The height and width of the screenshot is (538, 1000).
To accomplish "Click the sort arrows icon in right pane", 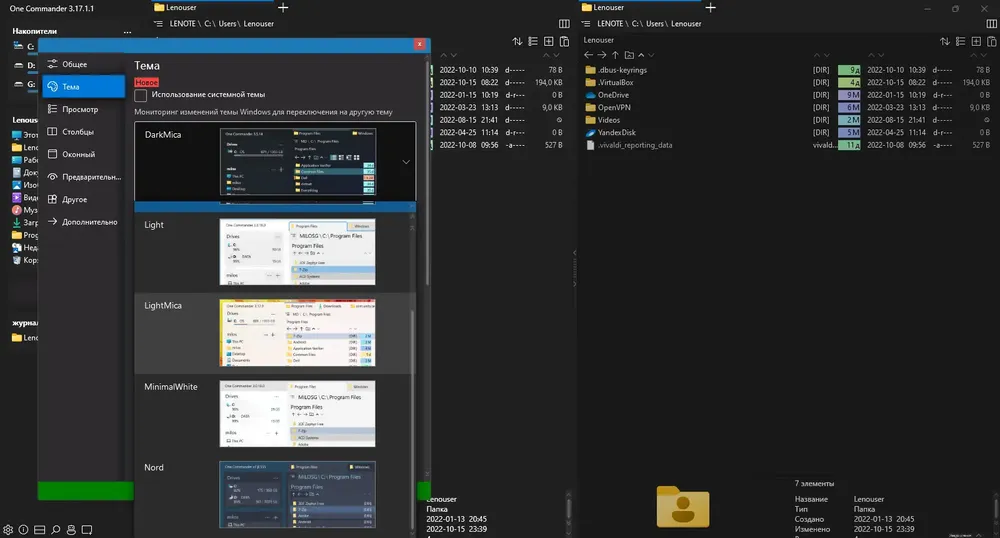I will pos(945,41).
